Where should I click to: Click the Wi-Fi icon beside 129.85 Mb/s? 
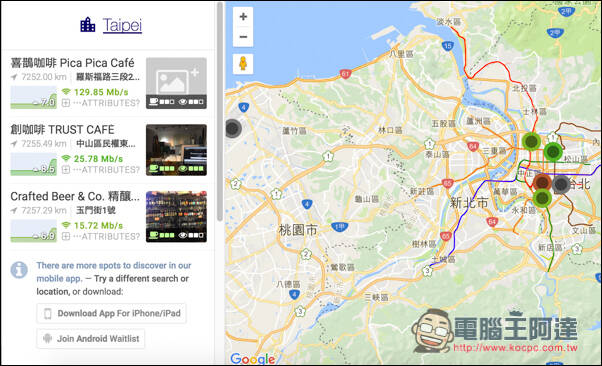66,92
